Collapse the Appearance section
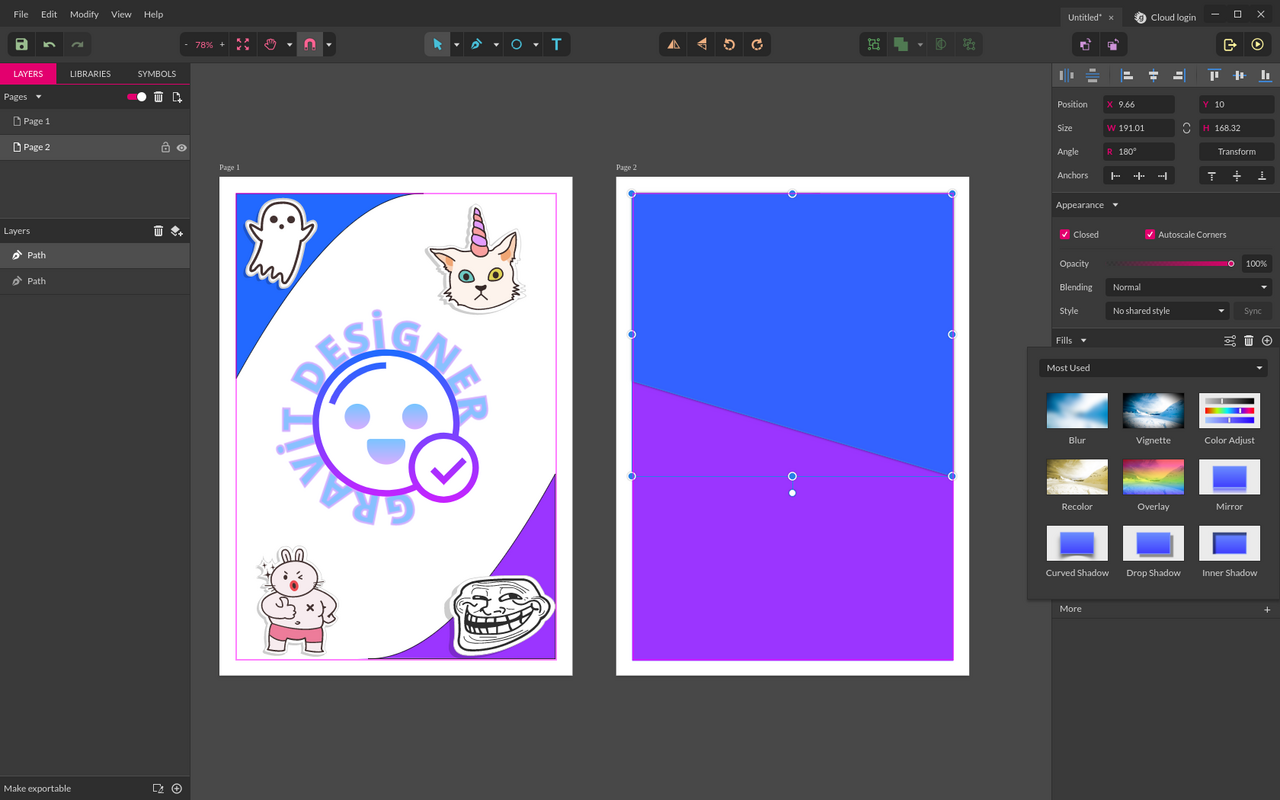1280x800 pixels. (1115, 205)
